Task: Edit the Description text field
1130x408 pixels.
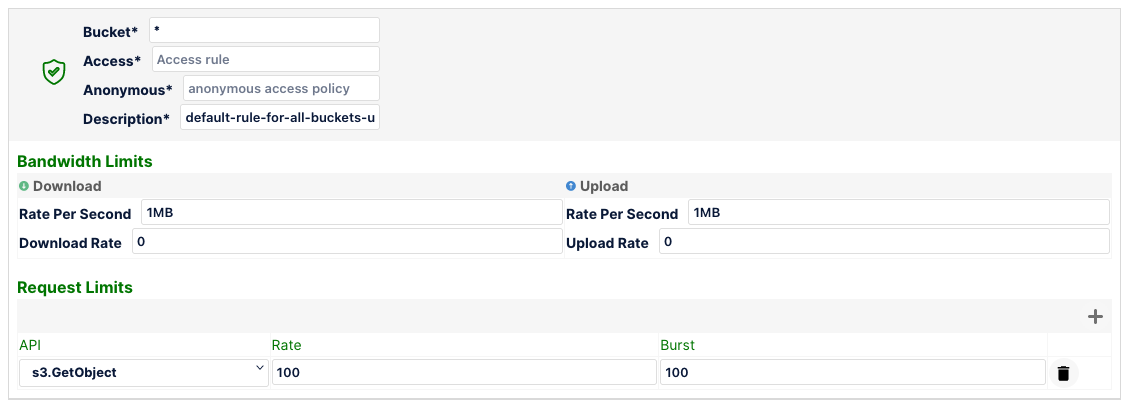Action: tap(280, 118)
